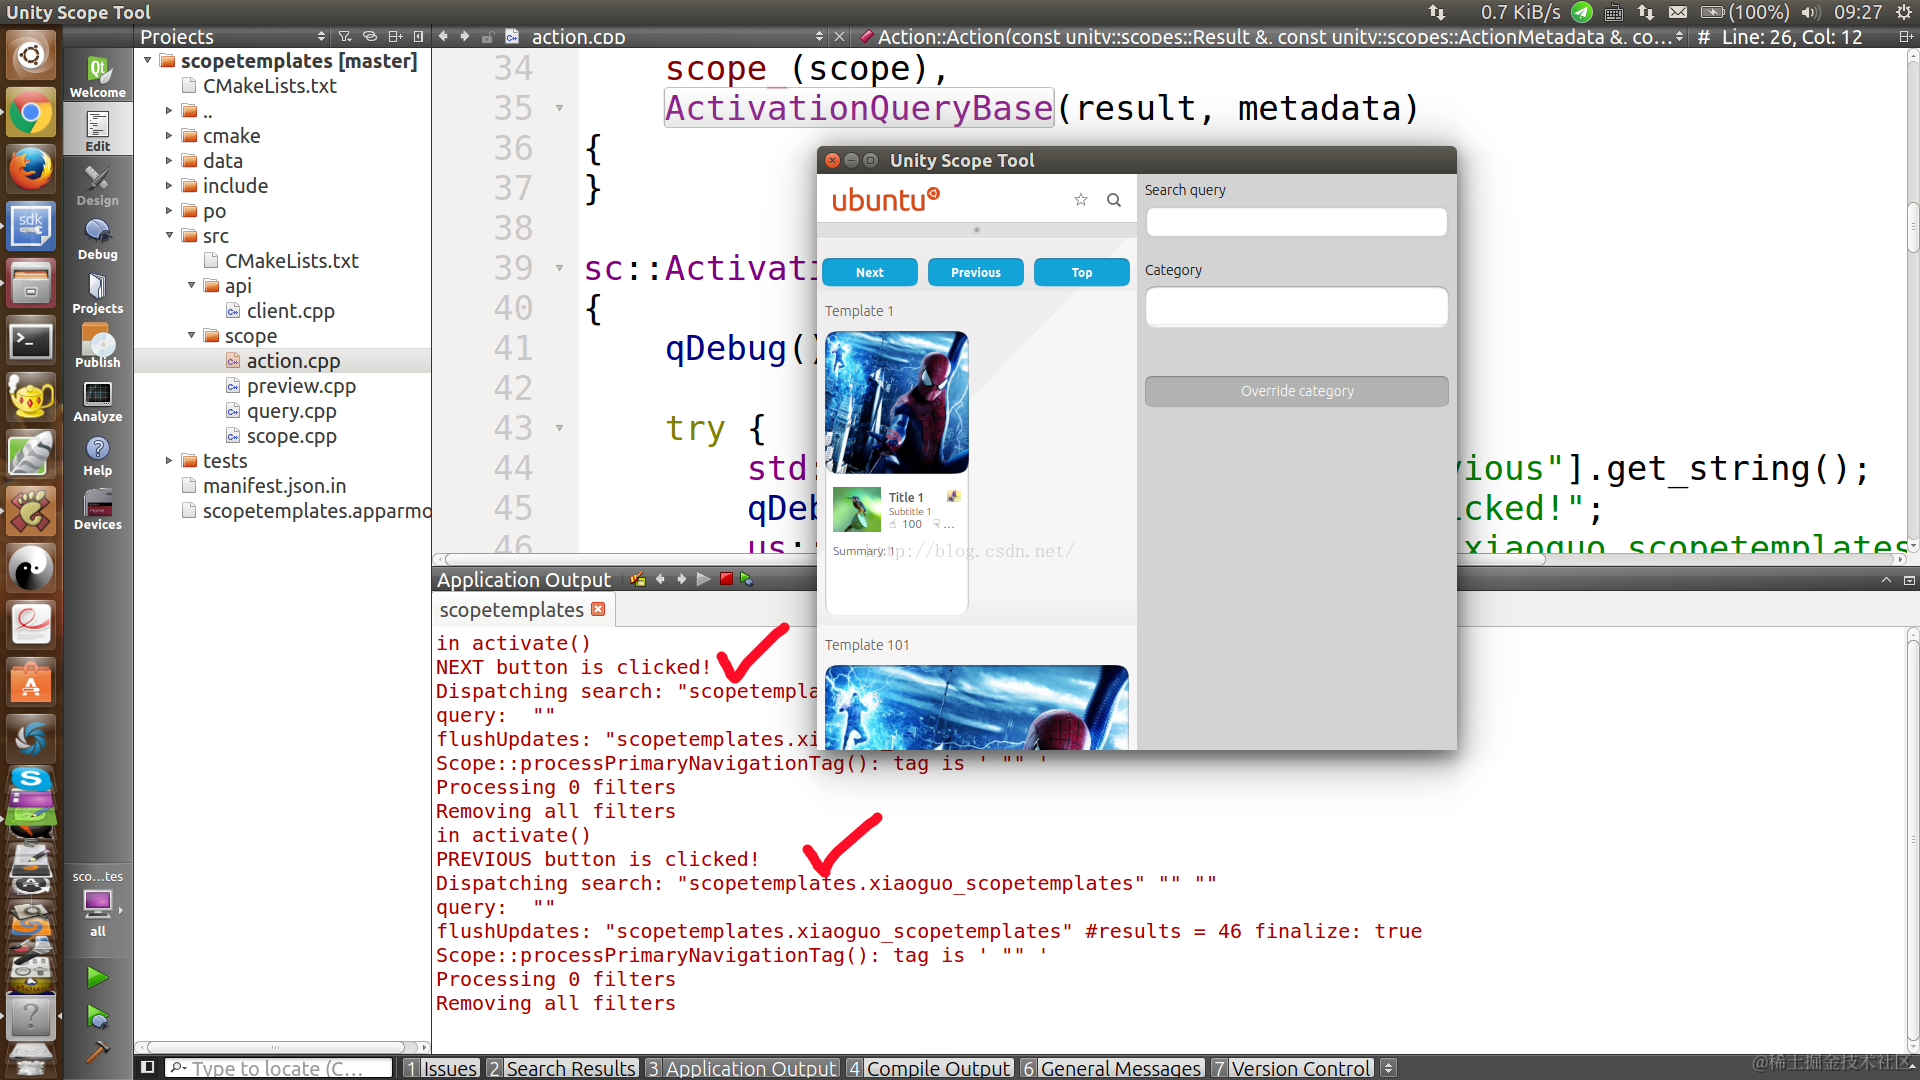Click the Search query input field
The image size is (1920, 1080).
pos(1296,222)
